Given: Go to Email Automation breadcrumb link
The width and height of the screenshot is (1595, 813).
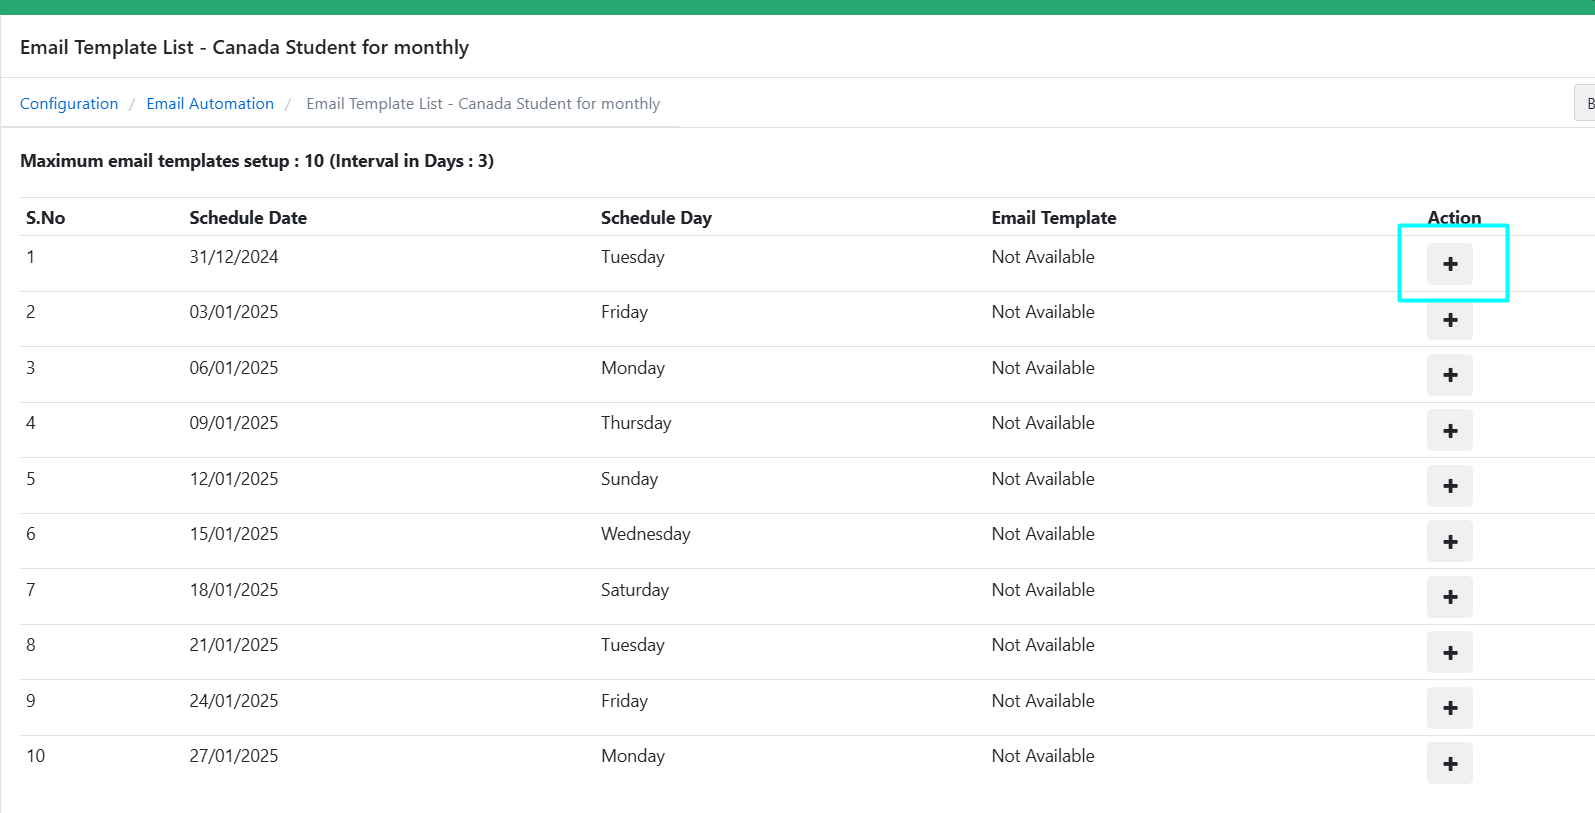Looking at the screenshot, I should point(210,104).
